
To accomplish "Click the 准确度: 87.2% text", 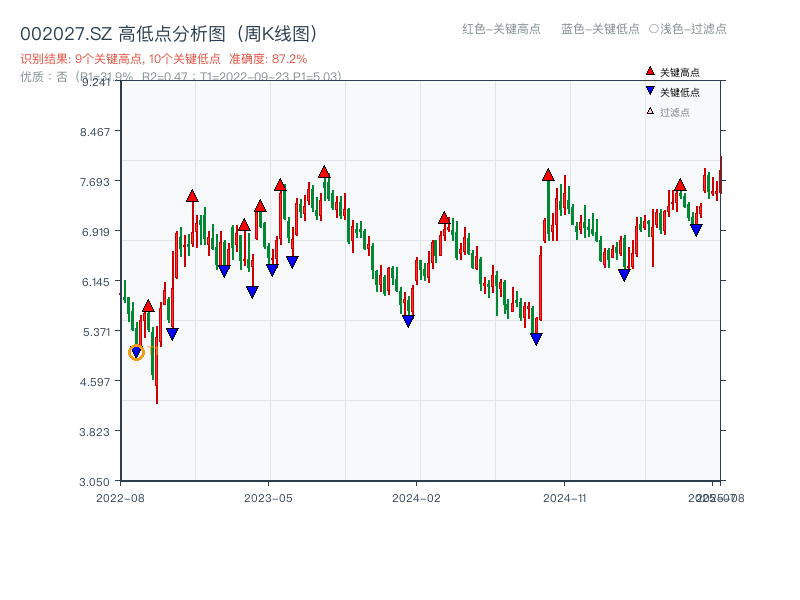I will point(268,59).
